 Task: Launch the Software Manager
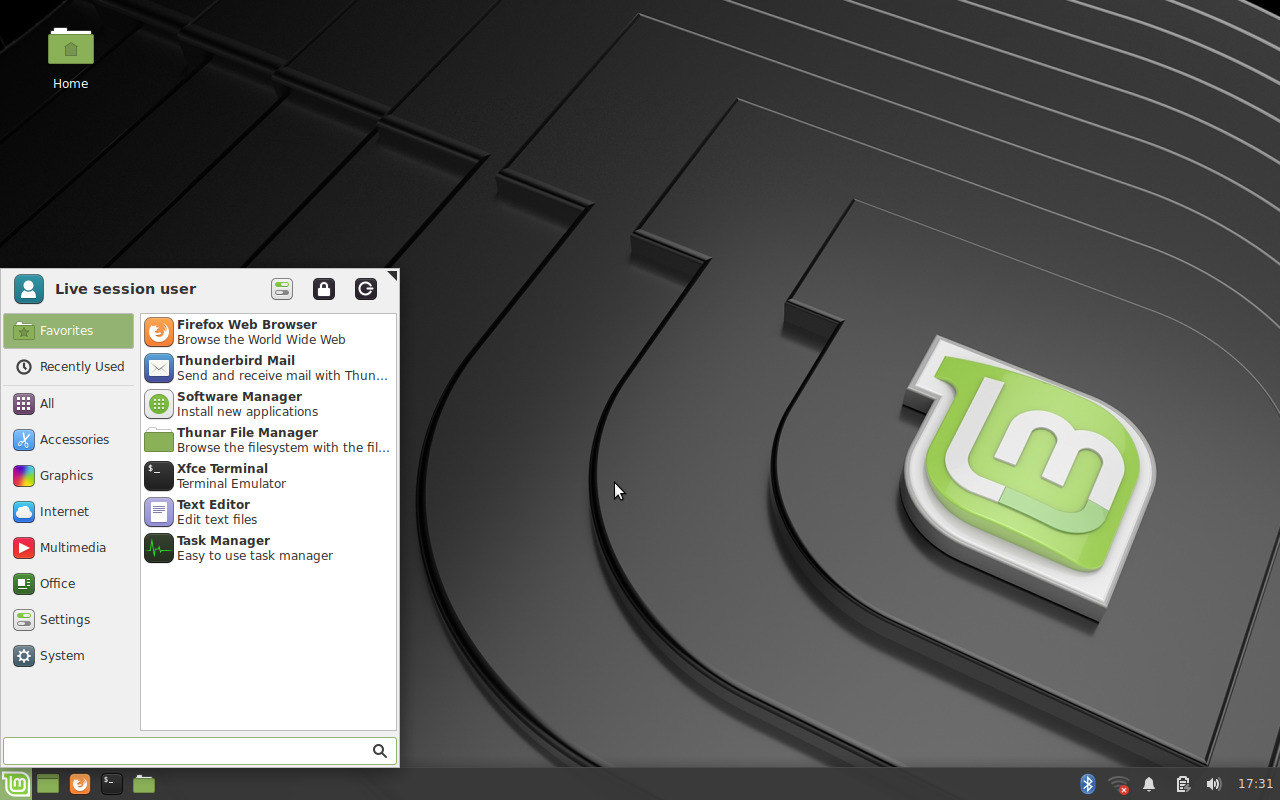coord(239,403)
